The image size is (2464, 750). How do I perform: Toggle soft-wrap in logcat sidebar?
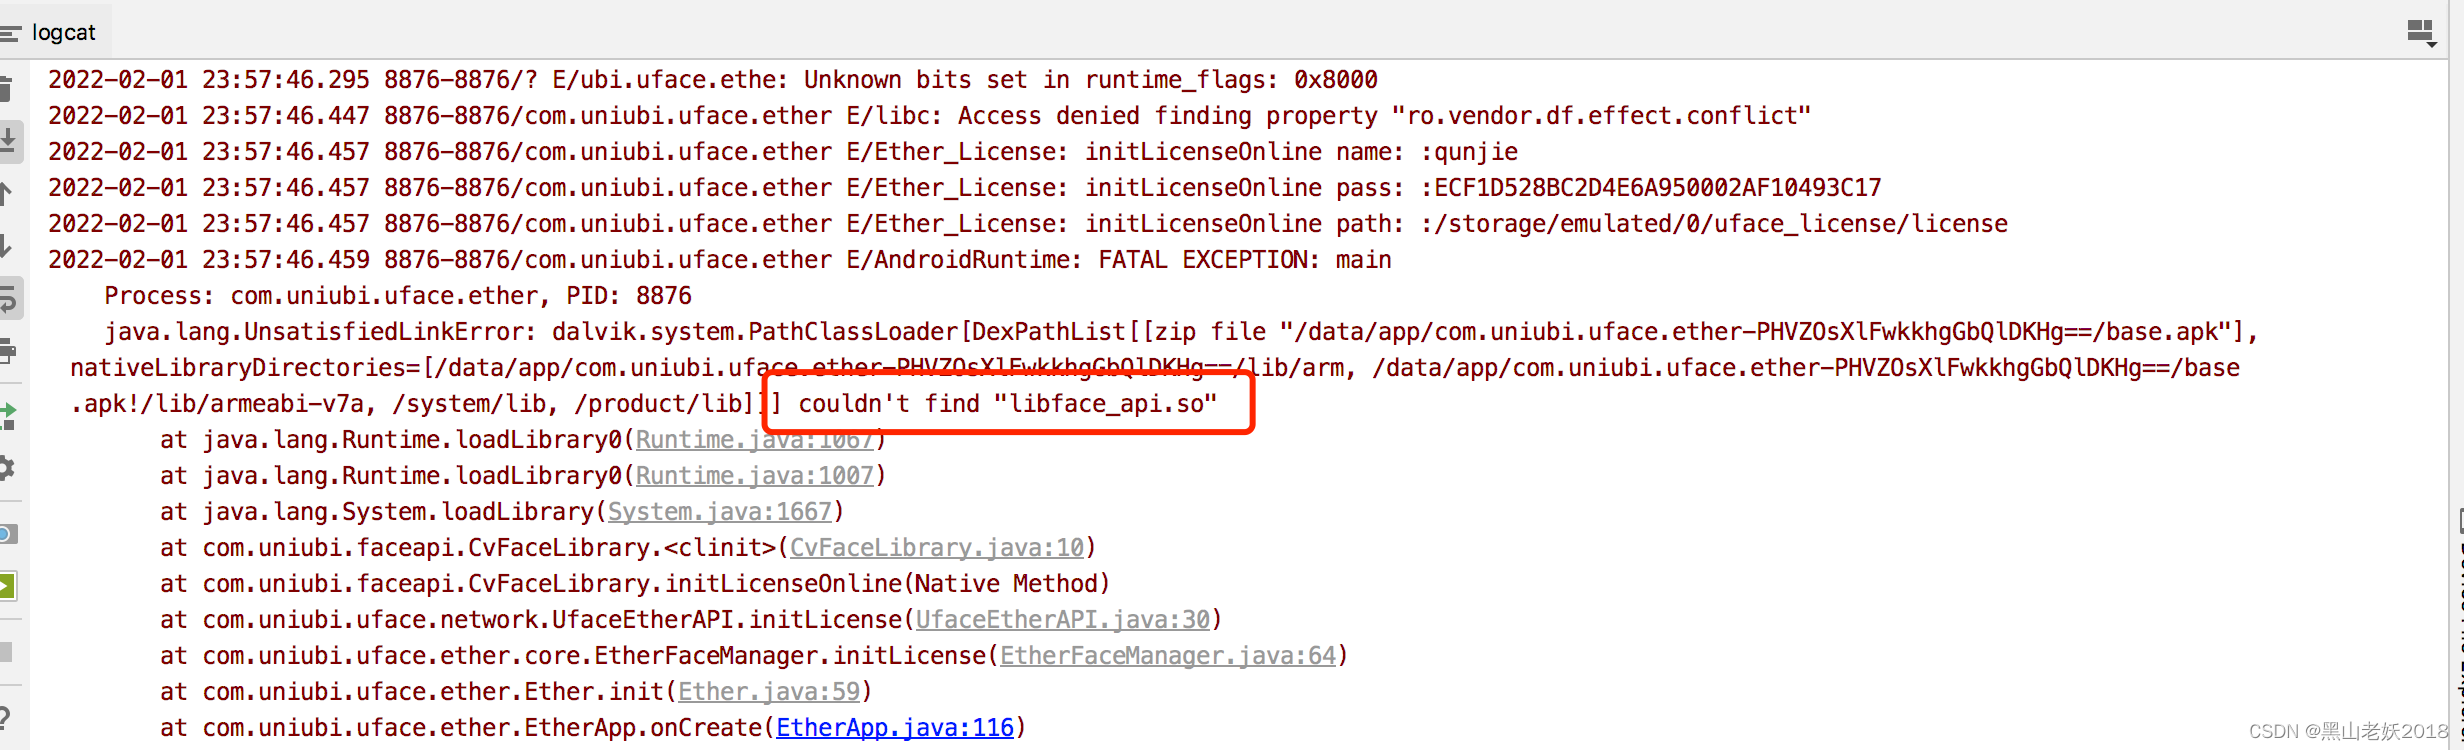click(x=8, y=298)
